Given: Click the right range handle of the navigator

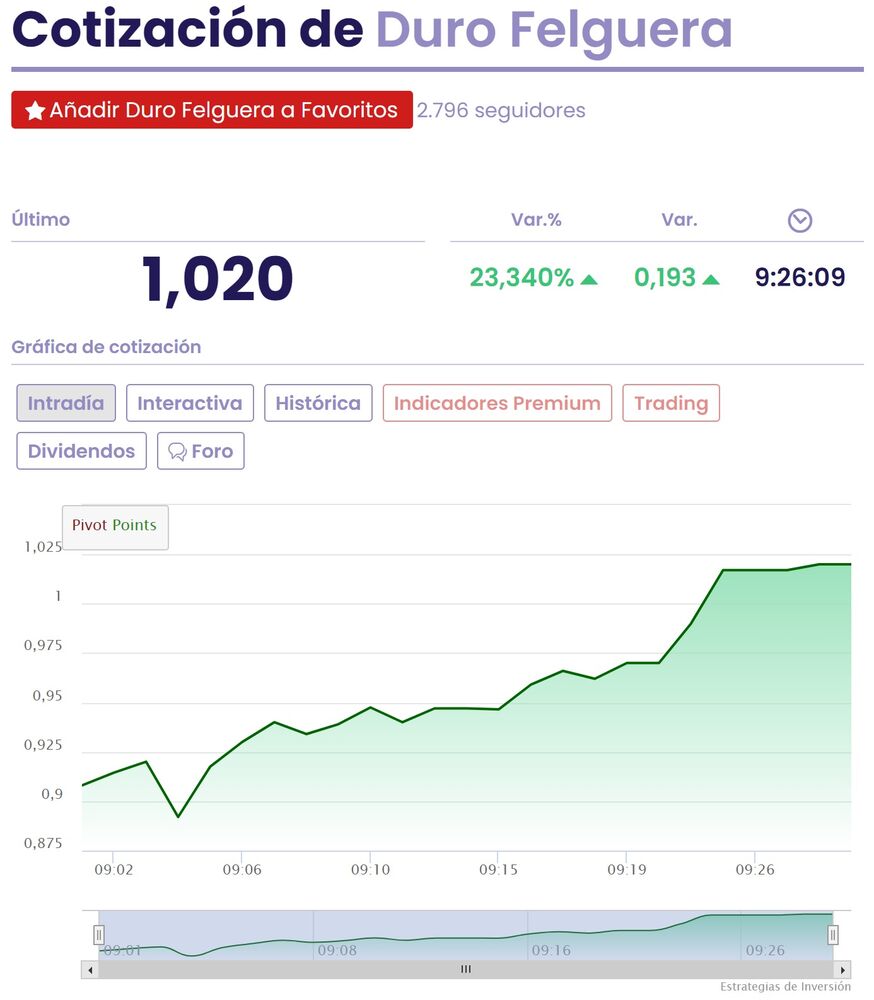Looking at the screenshot, I should pos(832,935).
